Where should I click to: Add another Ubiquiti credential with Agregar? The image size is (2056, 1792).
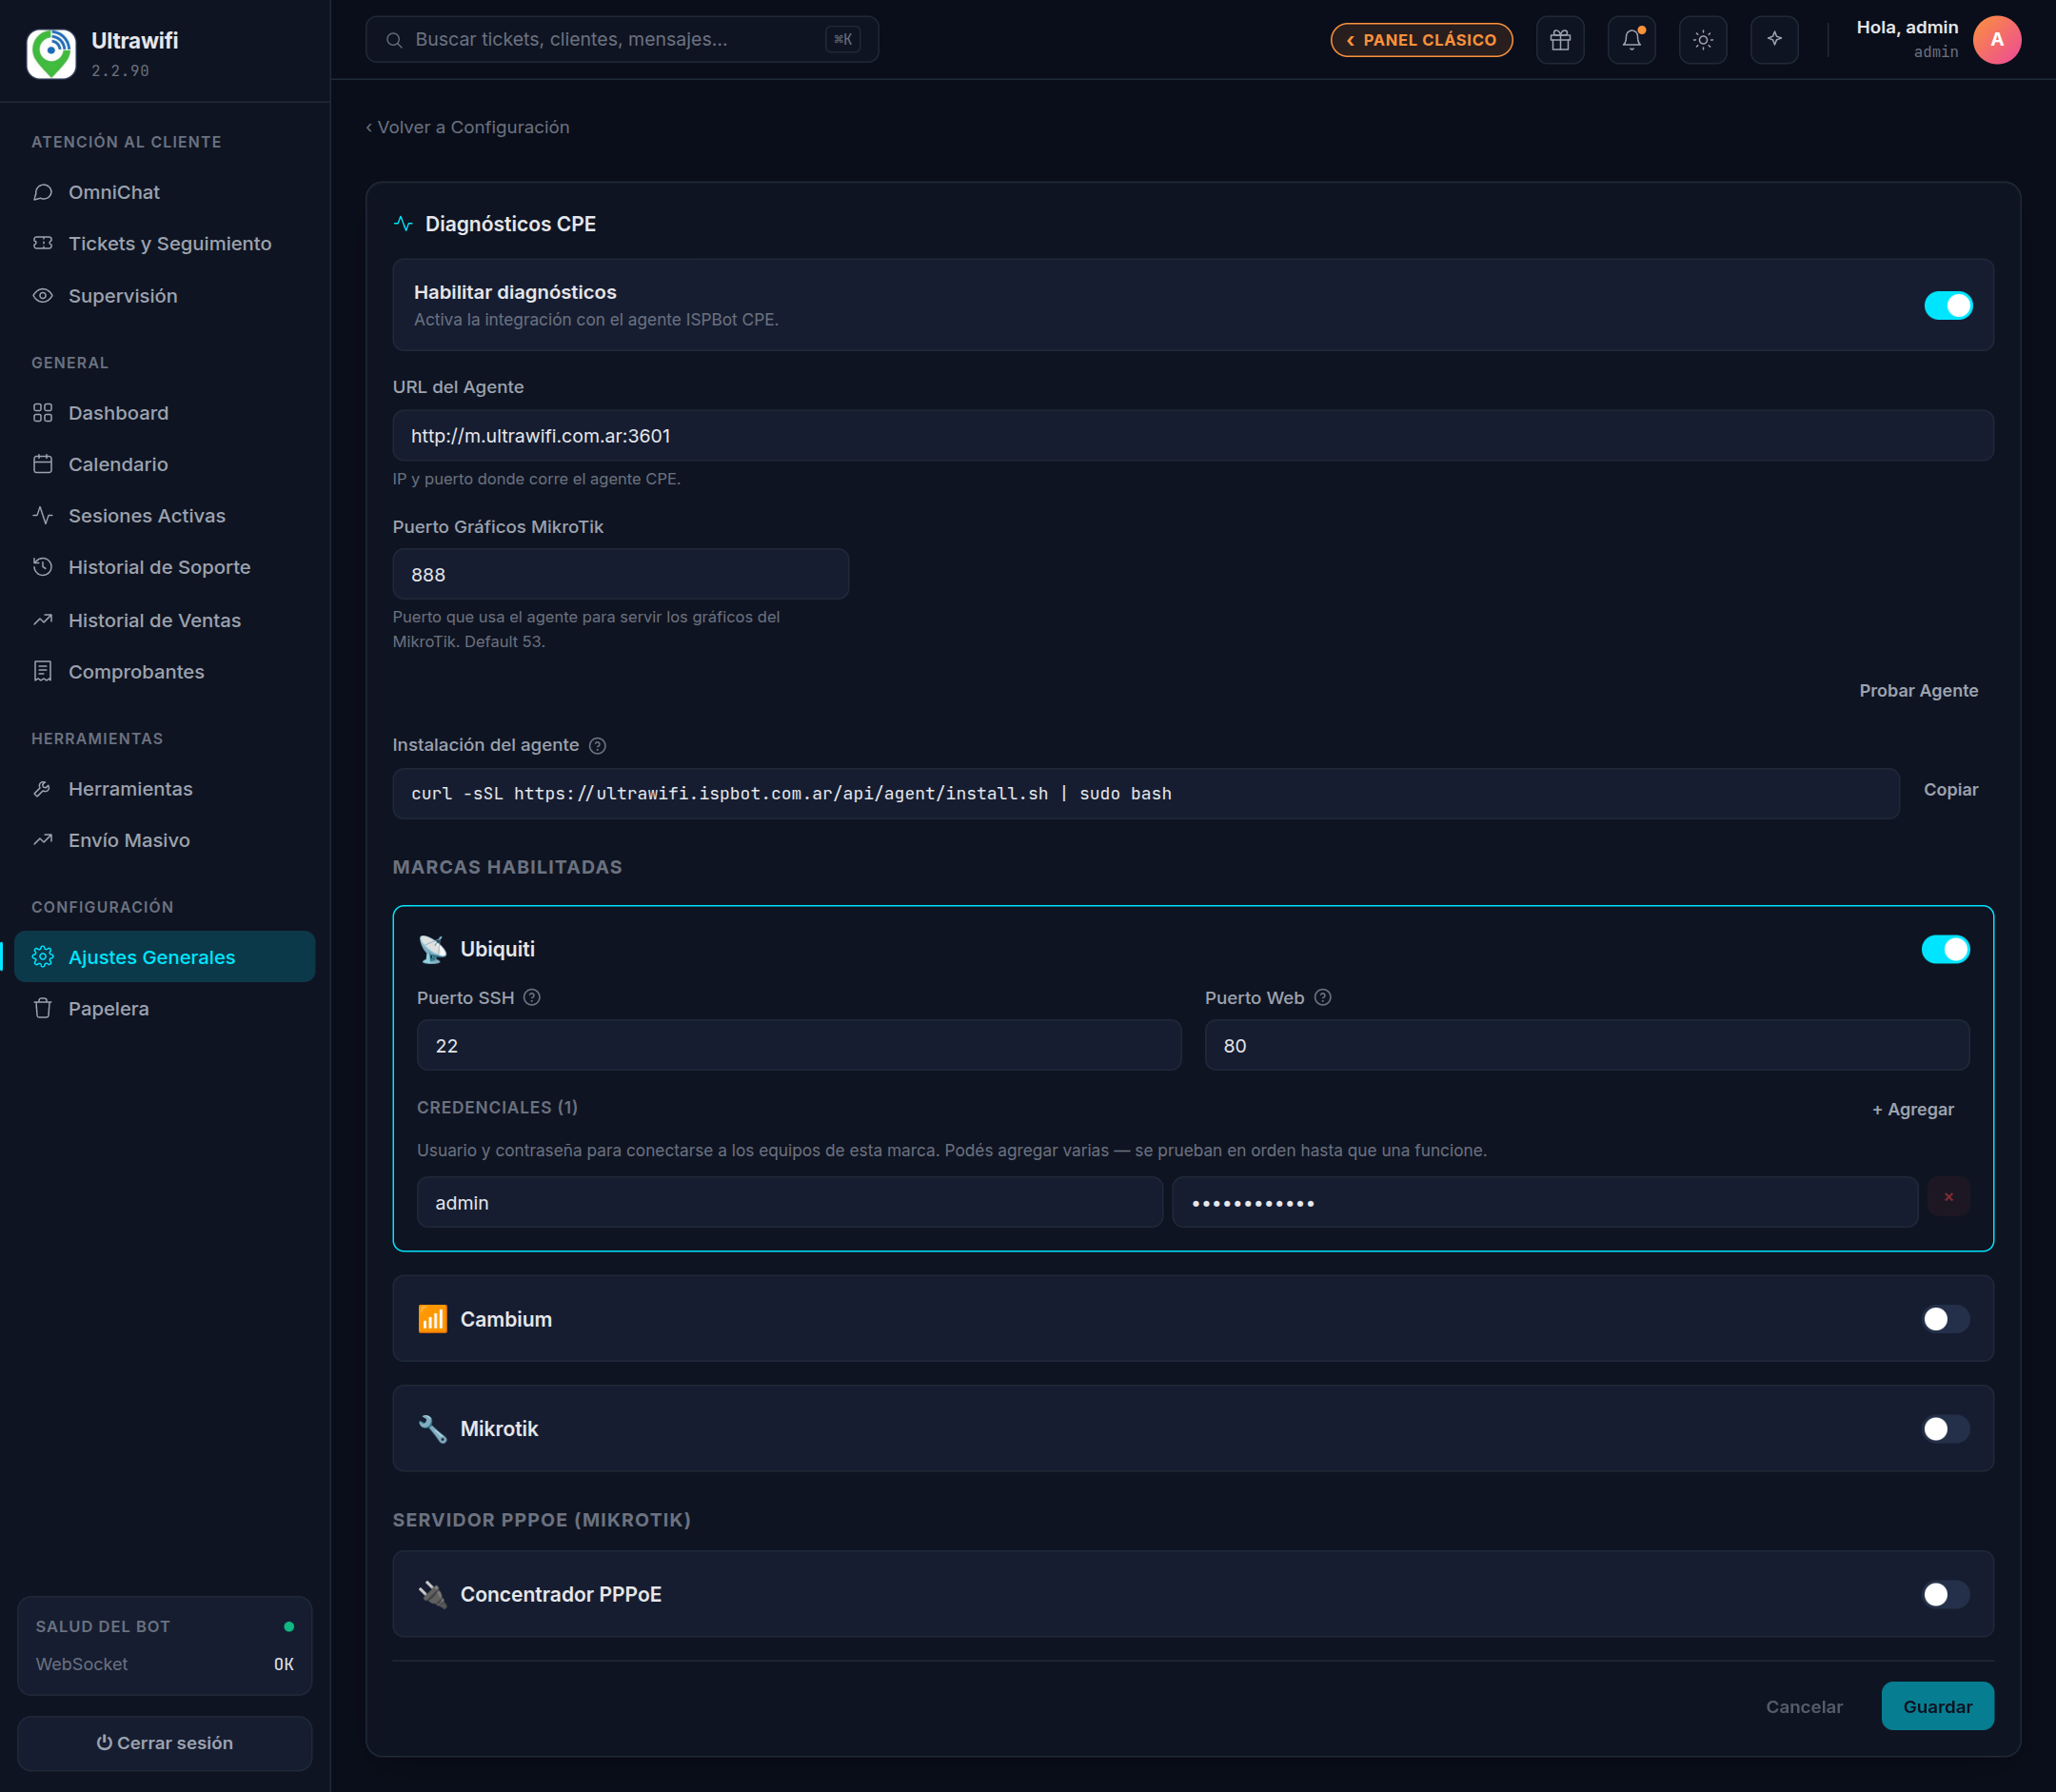[x=1913, y=1110]
